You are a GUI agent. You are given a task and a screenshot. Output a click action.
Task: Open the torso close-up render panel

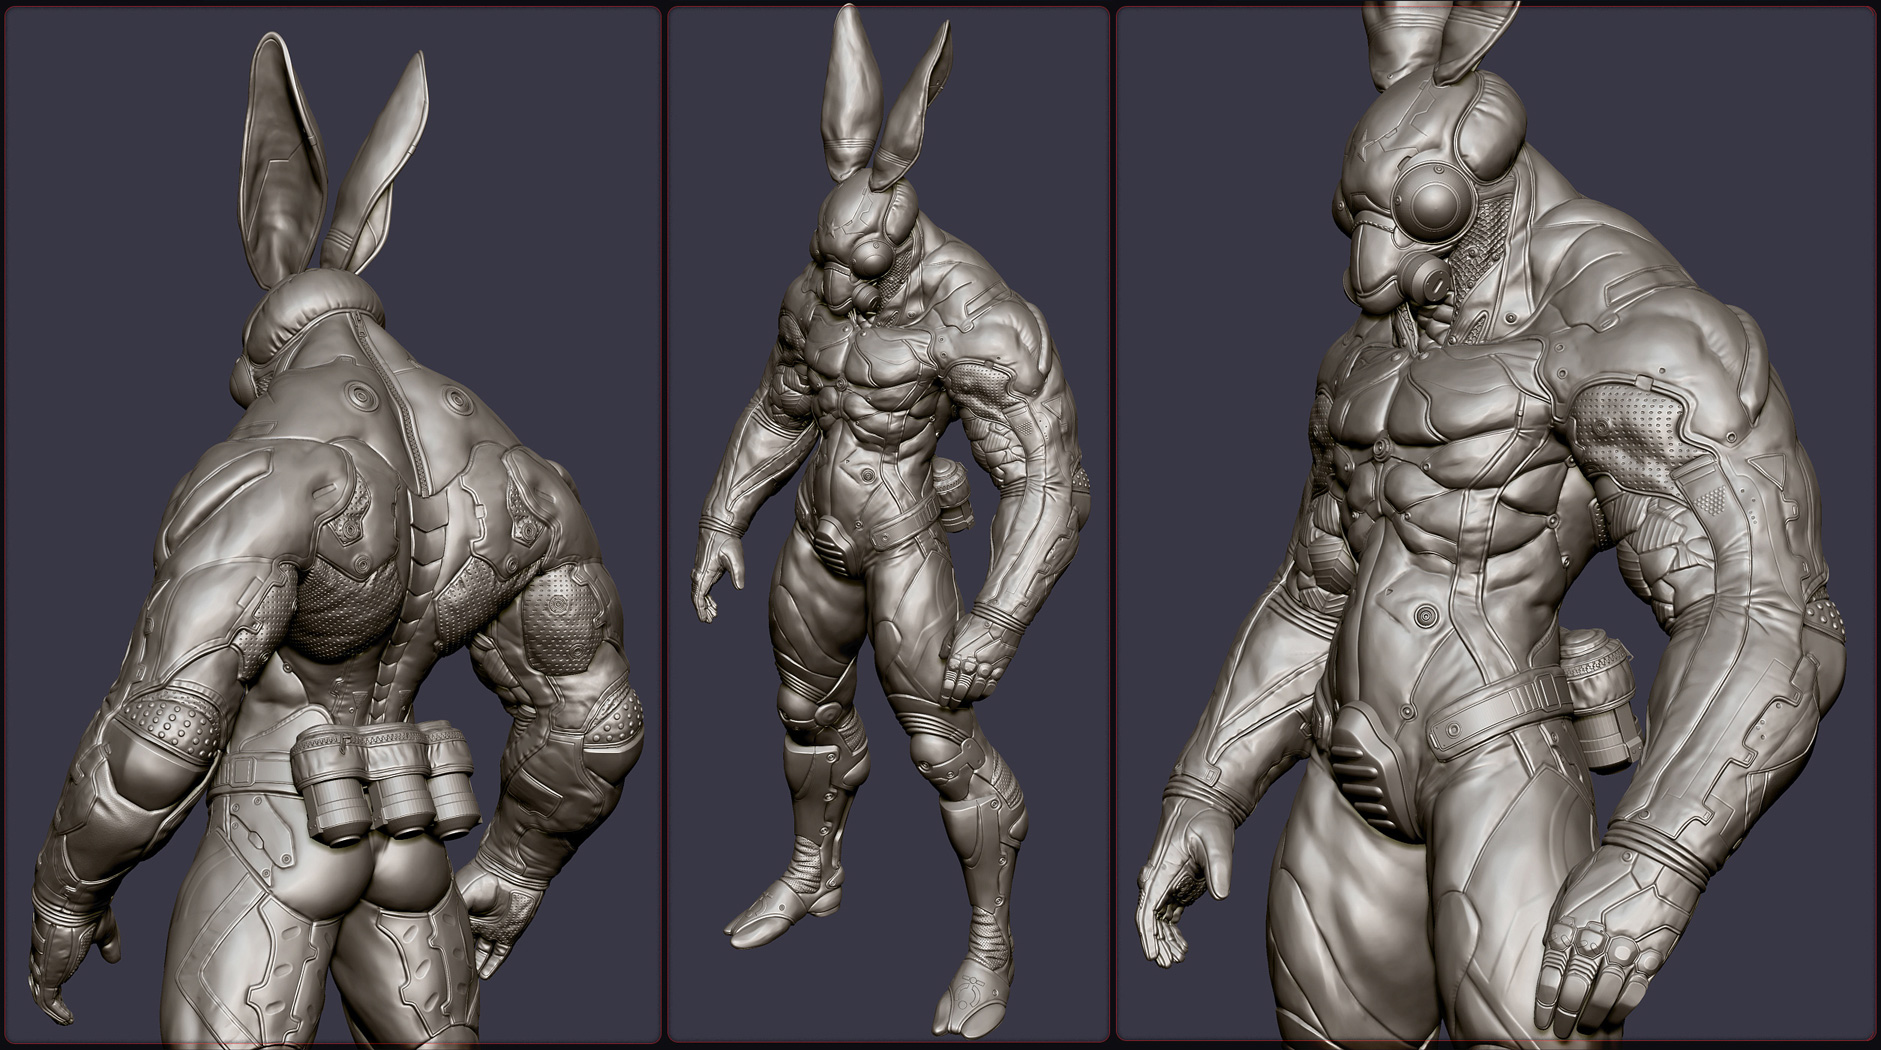pos(1496,523)
